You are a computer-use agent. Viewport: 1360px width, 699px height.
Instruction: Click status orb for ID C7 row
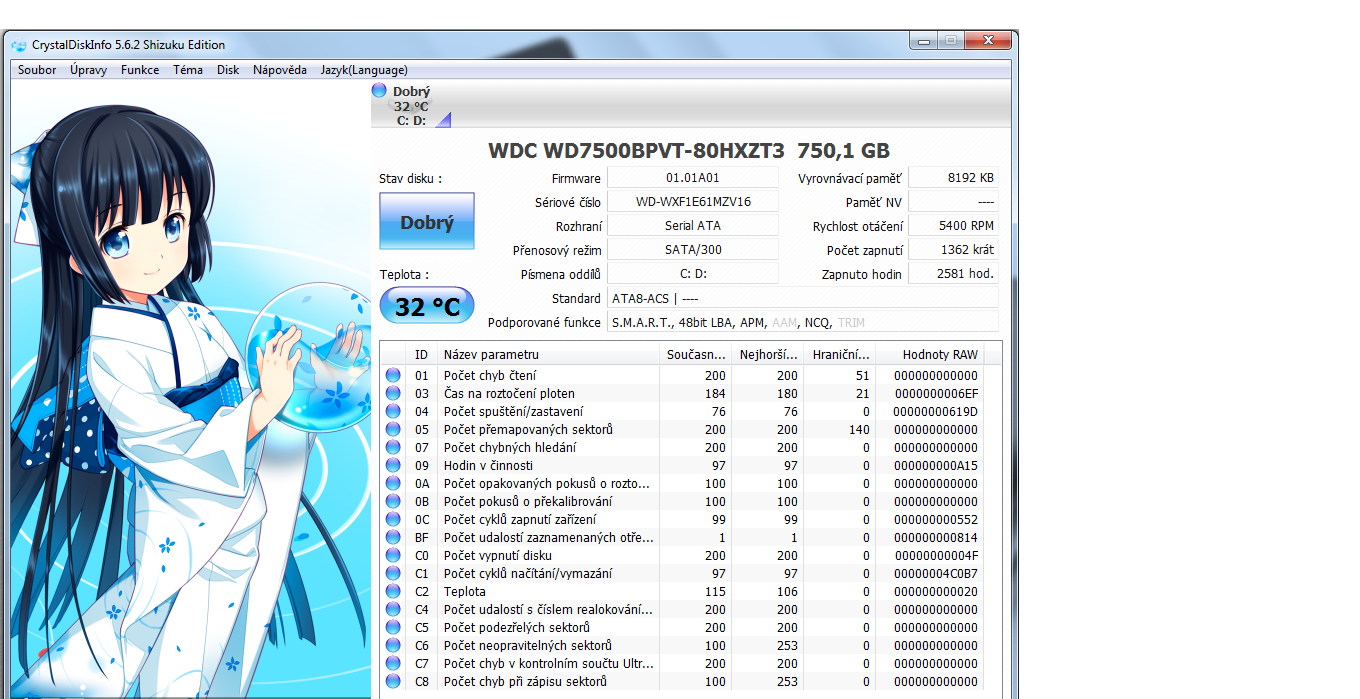393,663
